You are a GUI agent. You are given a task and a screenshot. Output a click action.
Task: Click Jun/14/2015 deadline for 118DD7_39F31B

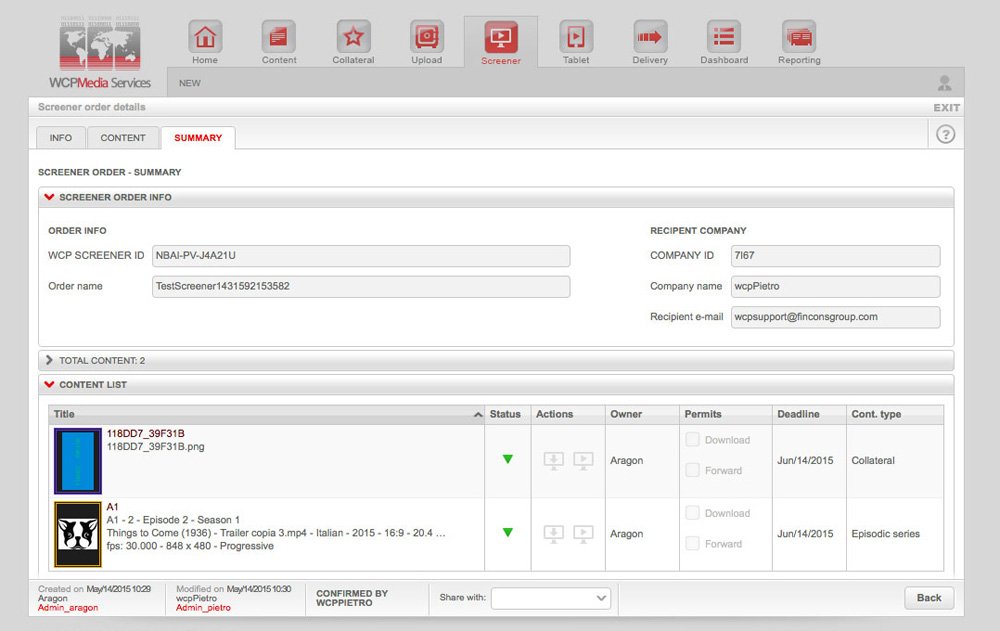click(x=805, y=461)
